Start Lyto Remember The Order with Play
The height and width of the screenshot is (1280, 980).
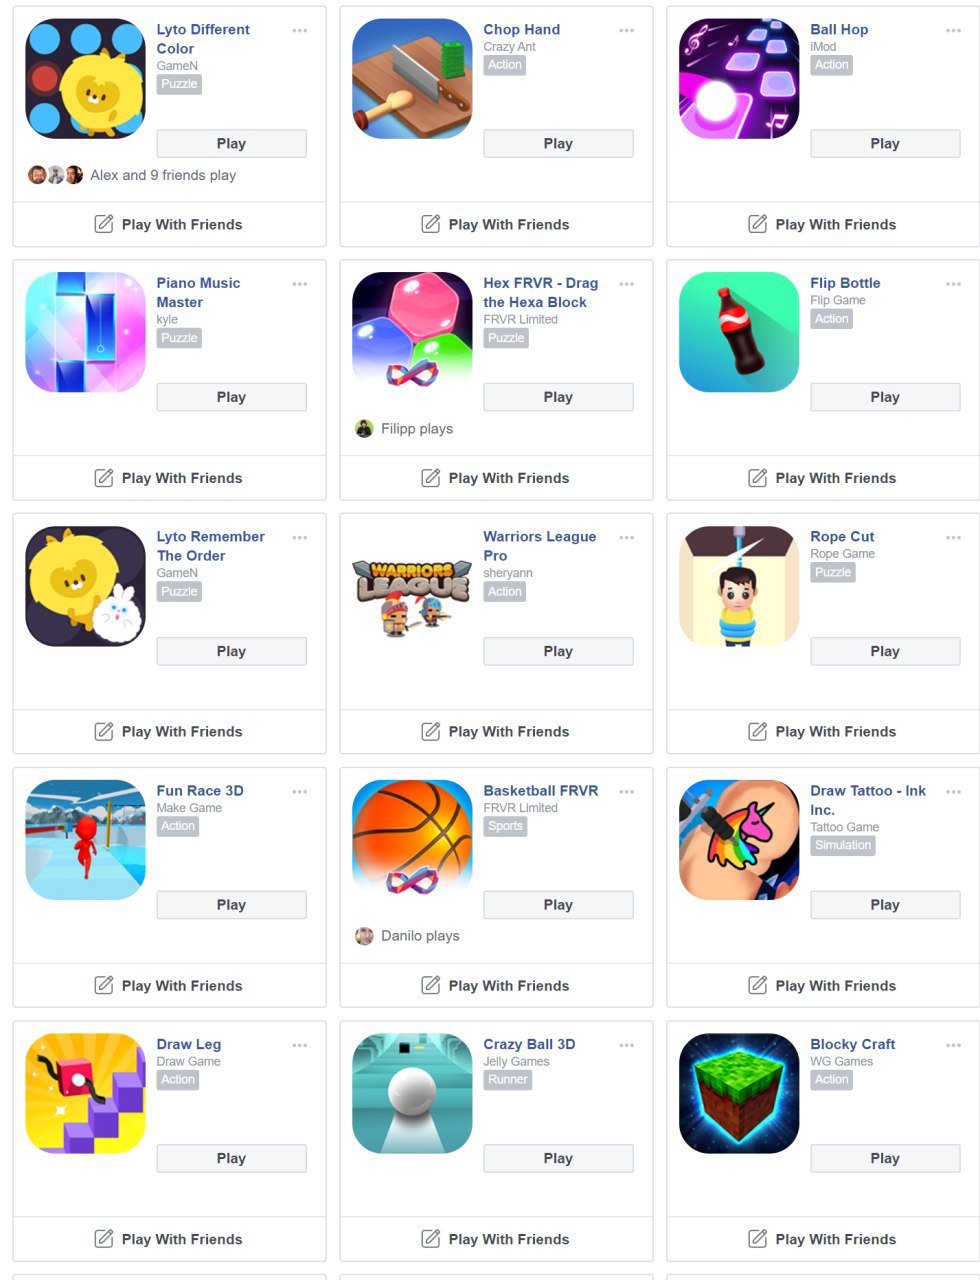point(231,651)
